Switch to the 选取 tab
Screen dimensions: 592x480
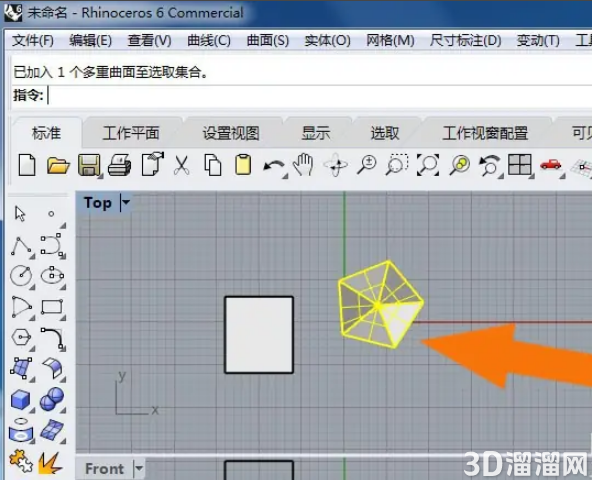click(385, 133)
